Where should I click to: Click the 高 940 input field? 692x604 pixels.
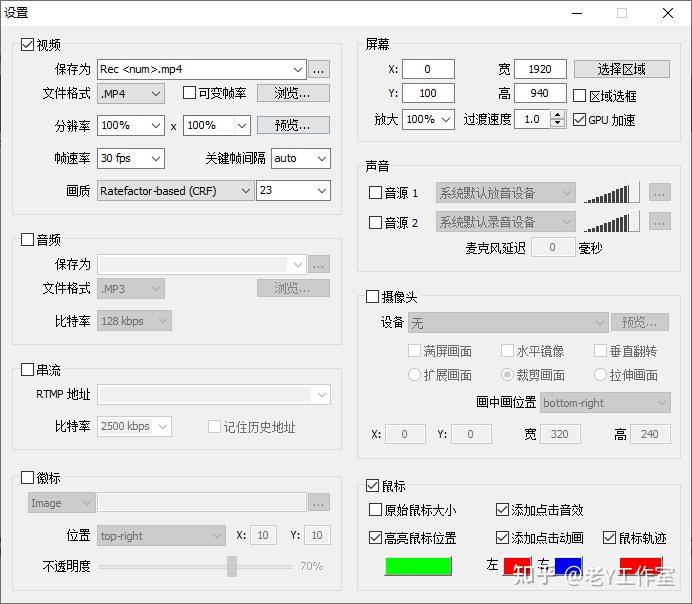click(x=540, y=93)
